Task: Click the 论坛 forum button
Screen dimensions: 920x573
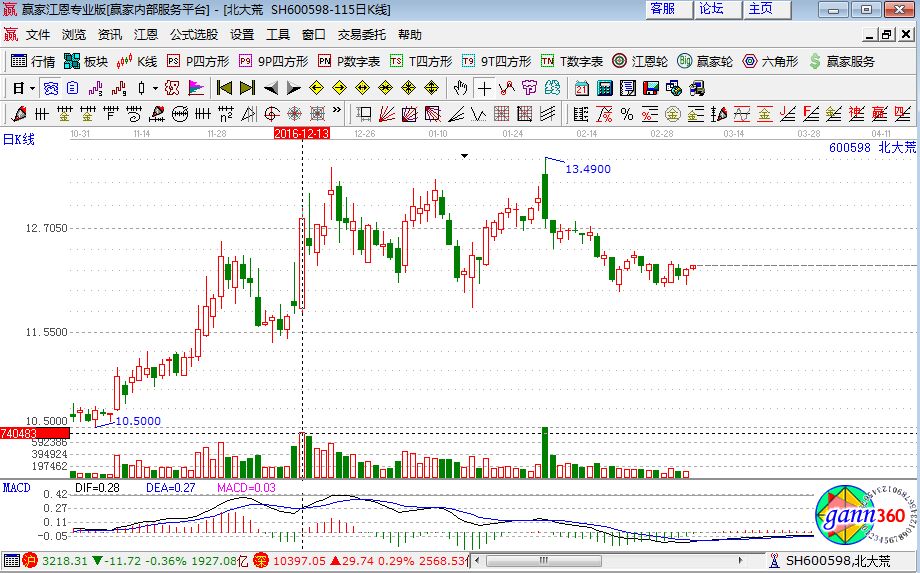Action: [x=712, y=9]
